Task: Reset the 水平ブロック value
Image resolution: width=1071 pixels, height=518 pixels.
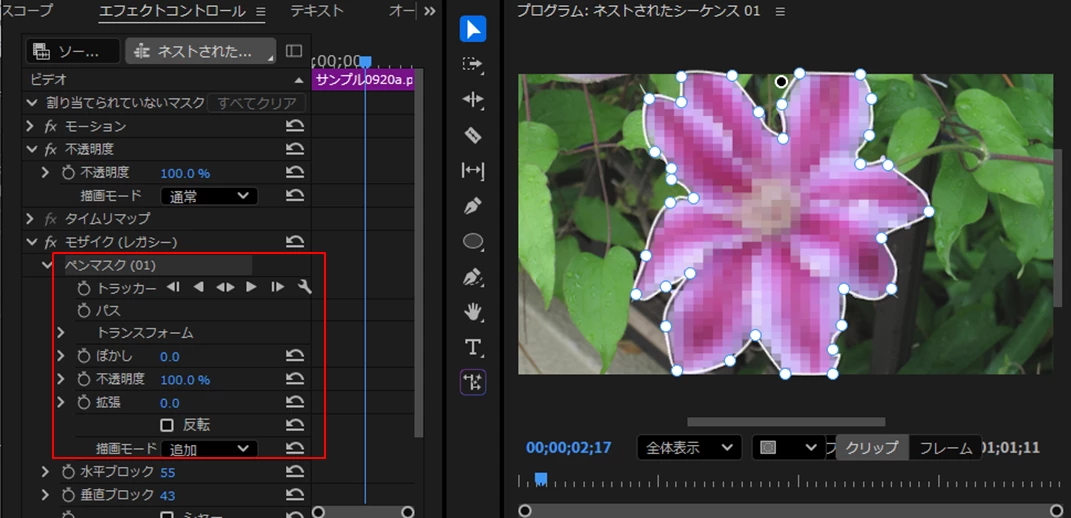Action: 294,472
